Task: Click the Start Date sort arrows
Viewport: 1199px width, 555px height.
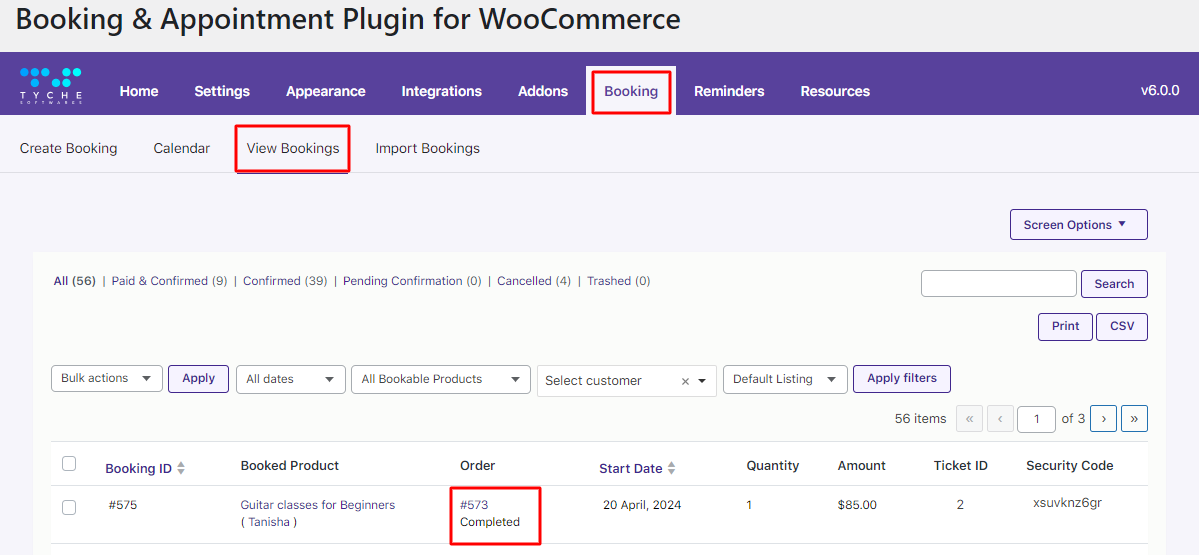Action: coord(671,469)
